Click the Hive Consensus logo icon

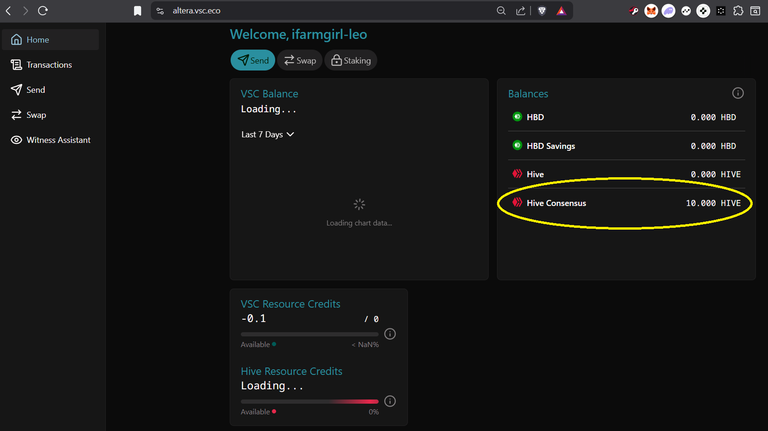[517, 202]
